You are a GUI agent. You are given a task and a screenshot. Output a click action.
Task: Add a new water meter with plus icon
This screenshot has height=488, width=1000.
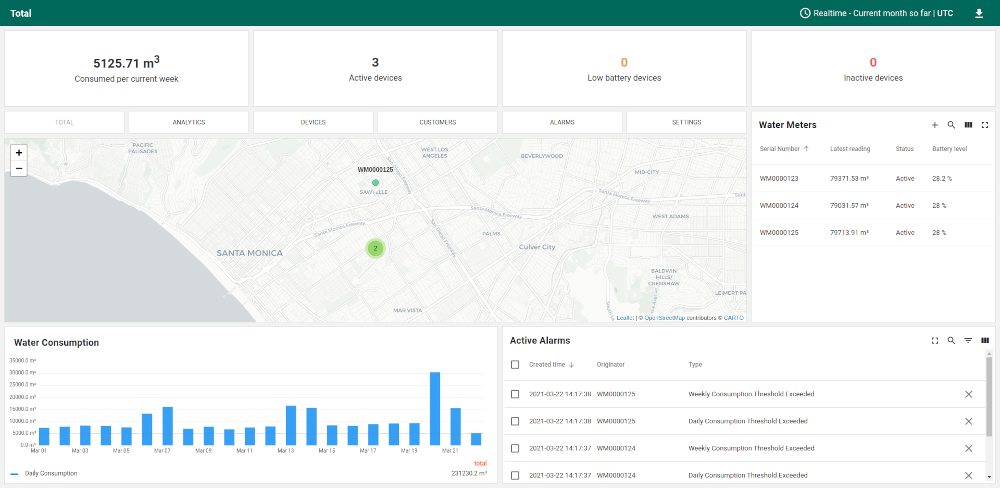click(935, 125)
